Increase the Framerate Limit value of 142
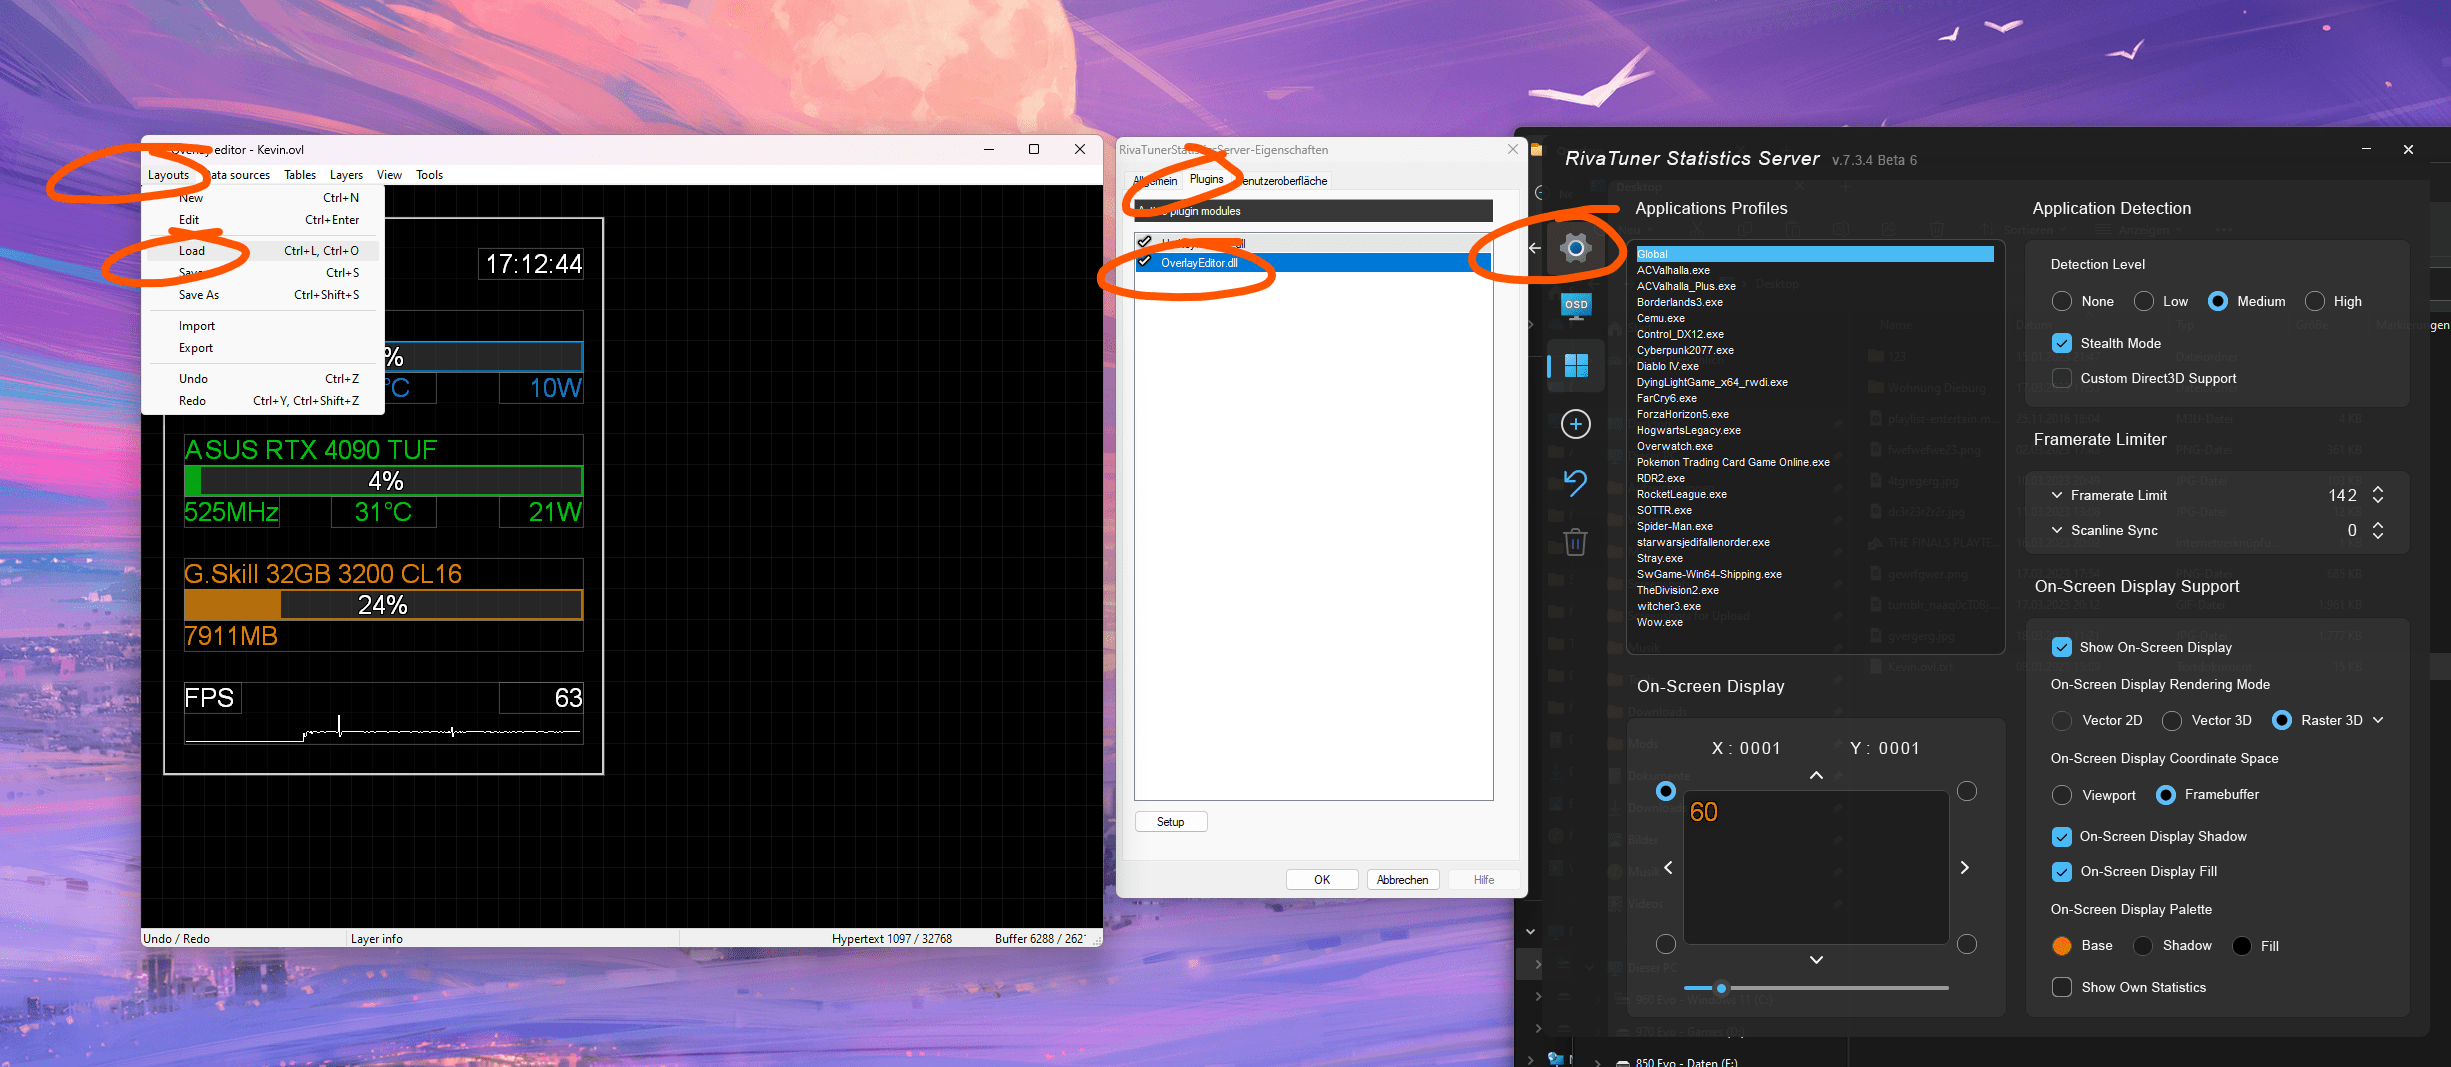This screenshot has height=1067, width=2451. click(x=2378, y=489)
